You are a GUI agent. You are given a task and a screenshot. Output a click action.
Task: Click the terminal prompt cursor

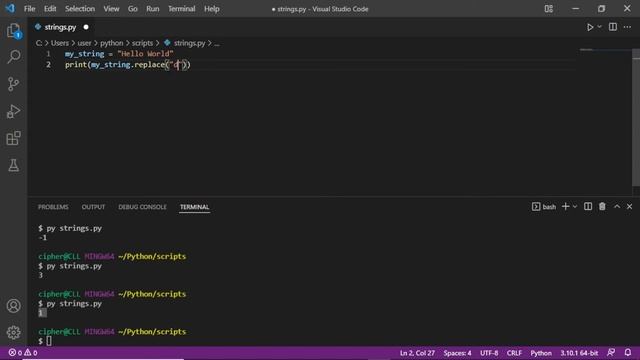[49, 341]
